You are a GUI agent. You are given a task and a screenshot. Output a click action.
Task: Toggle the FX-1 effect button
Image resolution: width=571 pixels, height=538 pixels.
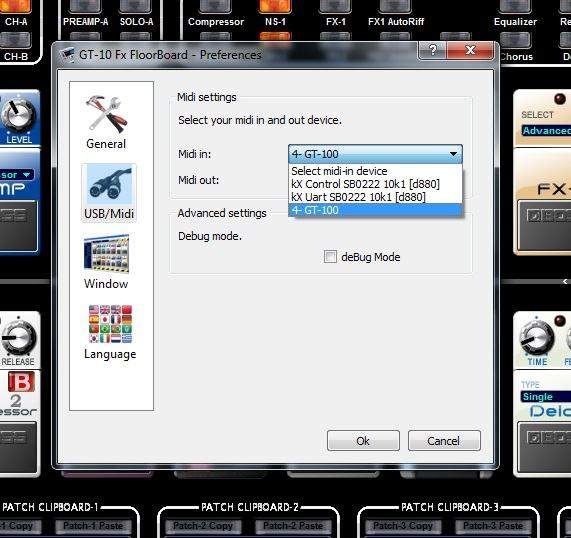click(x=335, y=6)
